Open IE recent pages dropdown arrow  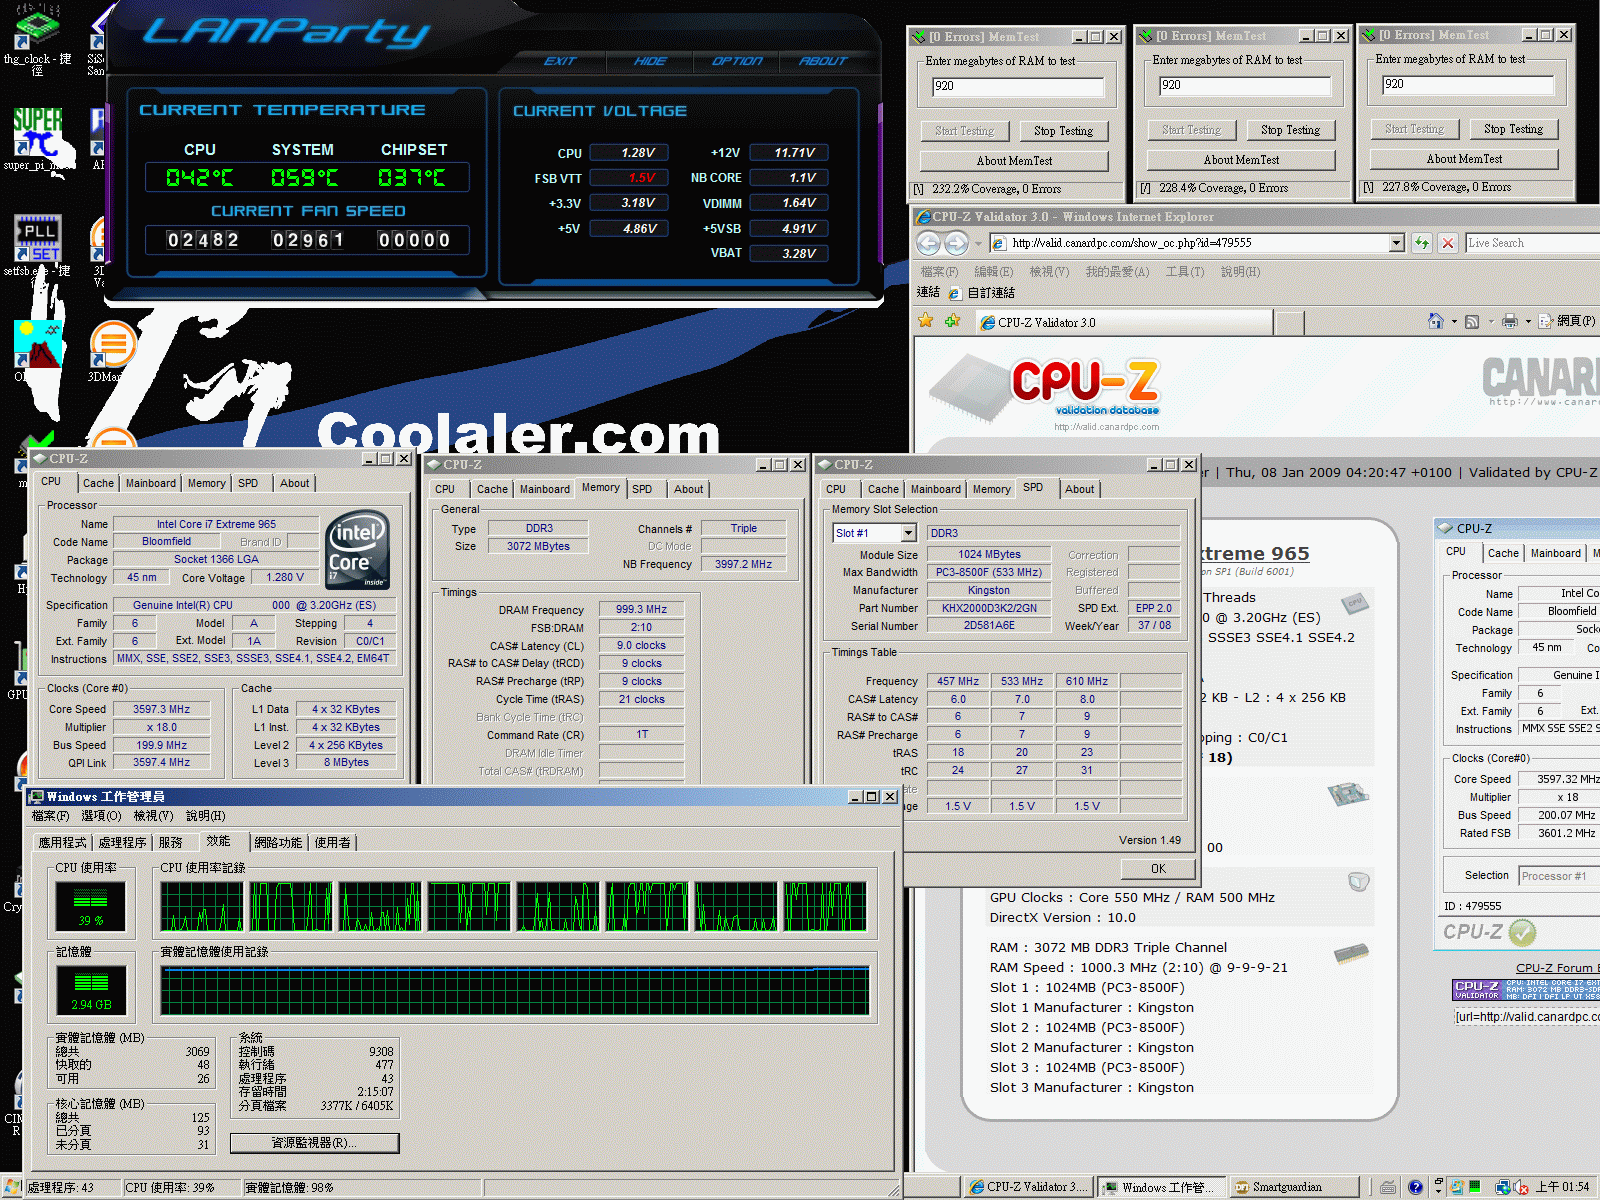pos(978,243)
